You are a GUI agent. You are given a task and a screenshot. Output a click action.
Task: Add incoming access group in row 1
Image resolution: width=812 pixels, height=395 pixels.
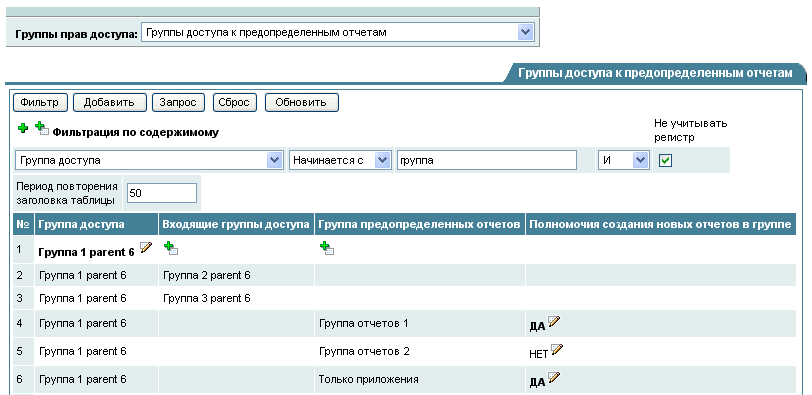[171, 248]
